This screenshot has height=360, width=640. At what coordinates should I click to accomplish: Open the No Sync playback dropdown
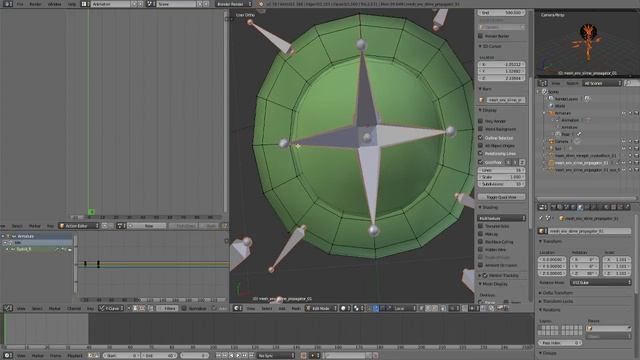pyautogui.click(x=275, y=356)
